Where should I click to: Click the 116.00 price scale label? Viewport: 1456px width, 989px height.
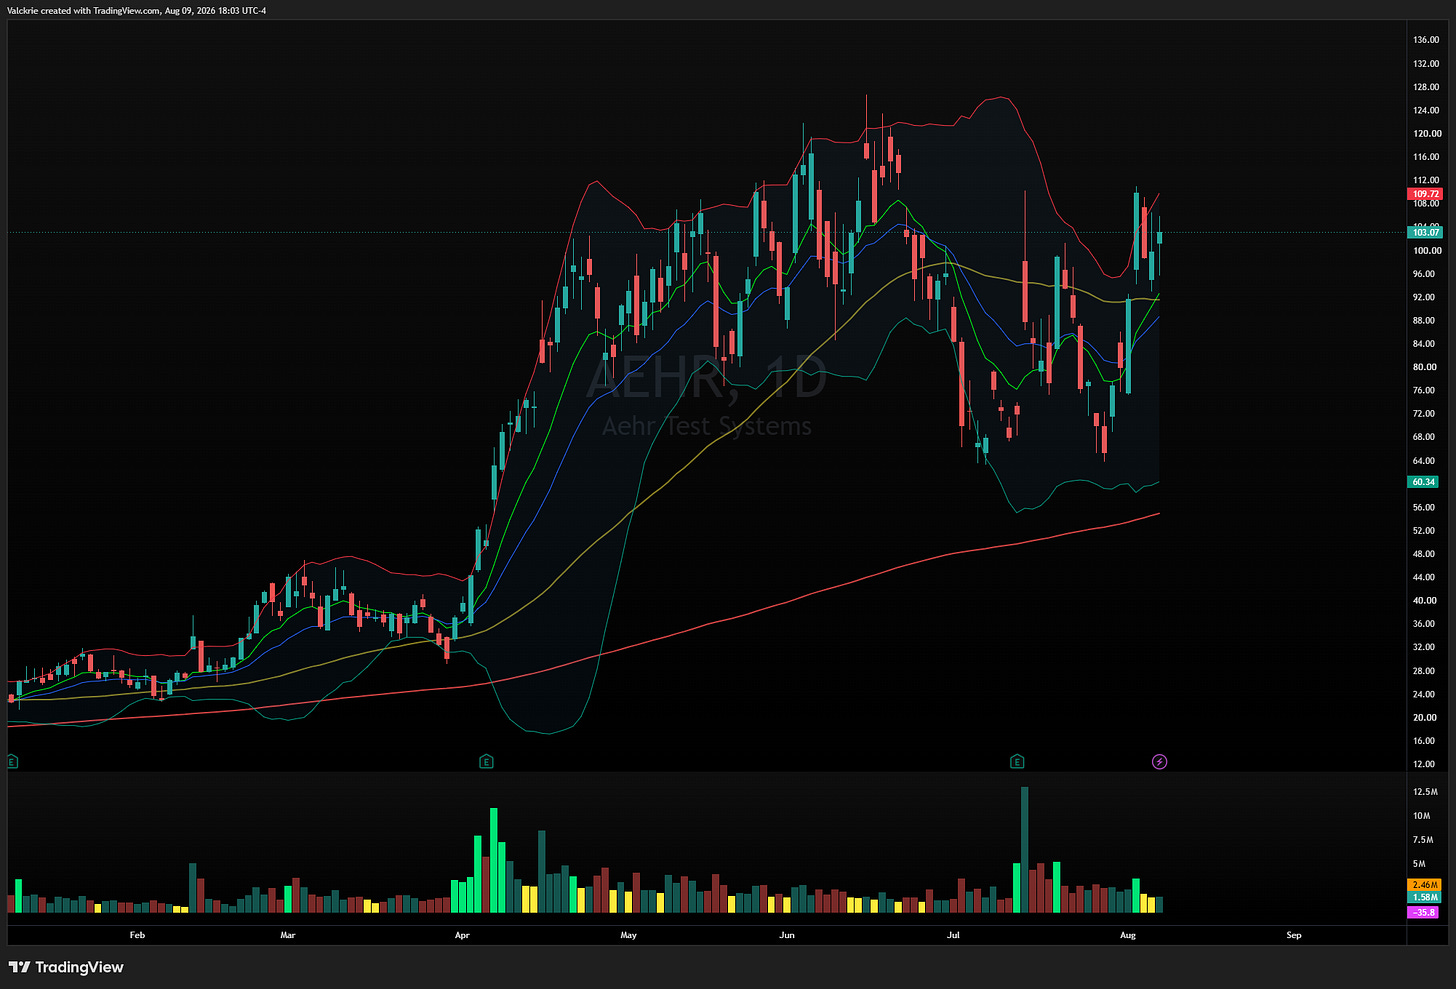pyautogui.click(x=1426, y=157)
